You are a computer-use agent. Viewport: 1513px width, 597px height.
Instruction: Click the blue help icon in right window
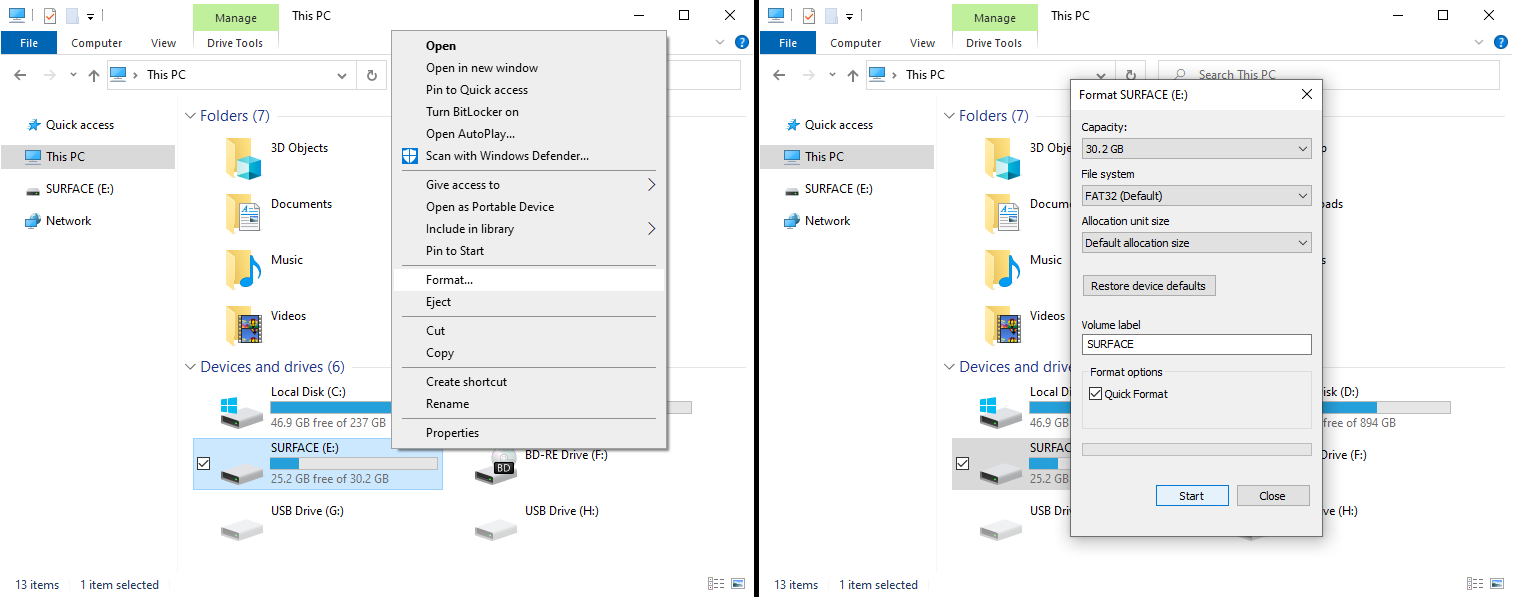[1500, 43]
